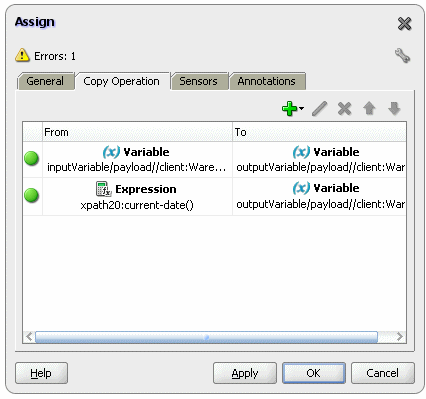The image size is (426, 399).
Task: Click the scrollbar right arrow
Action: [x=400, y=337]
